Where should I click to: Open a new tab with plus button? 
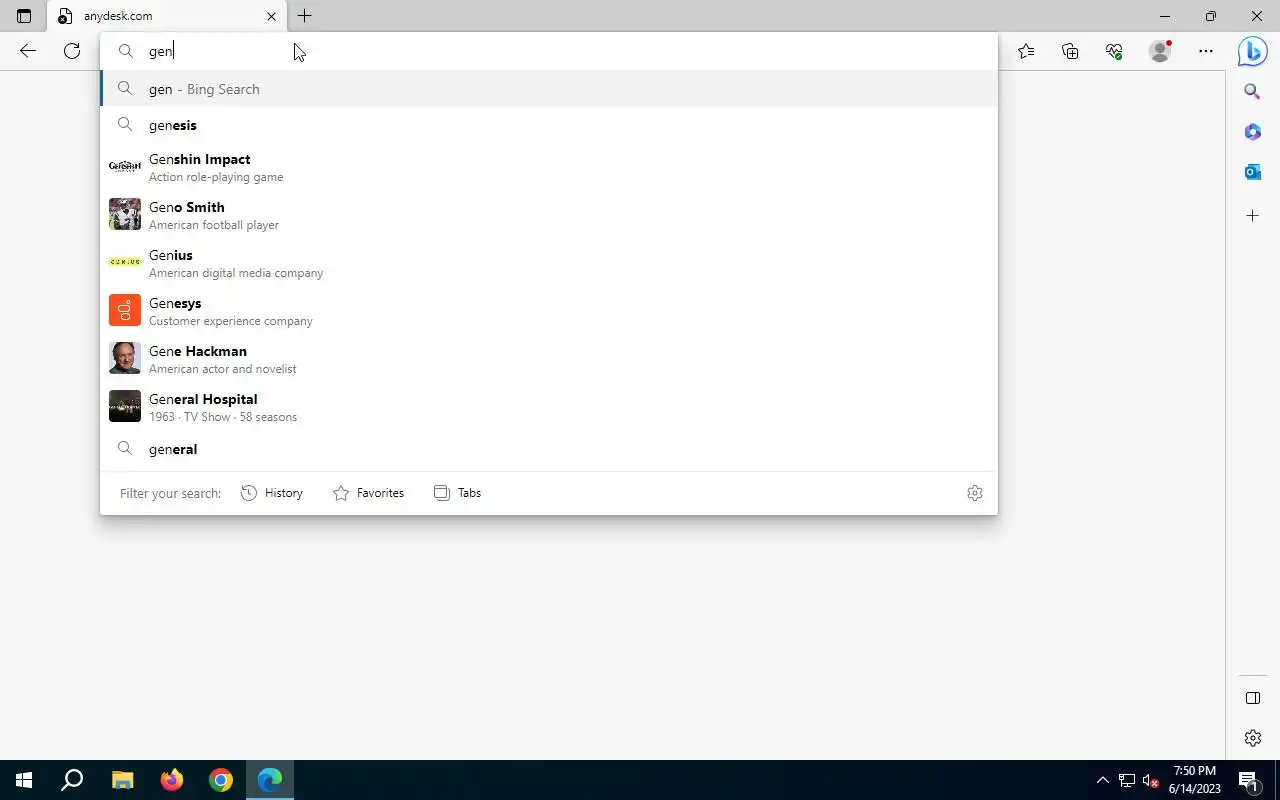[305, 16]
